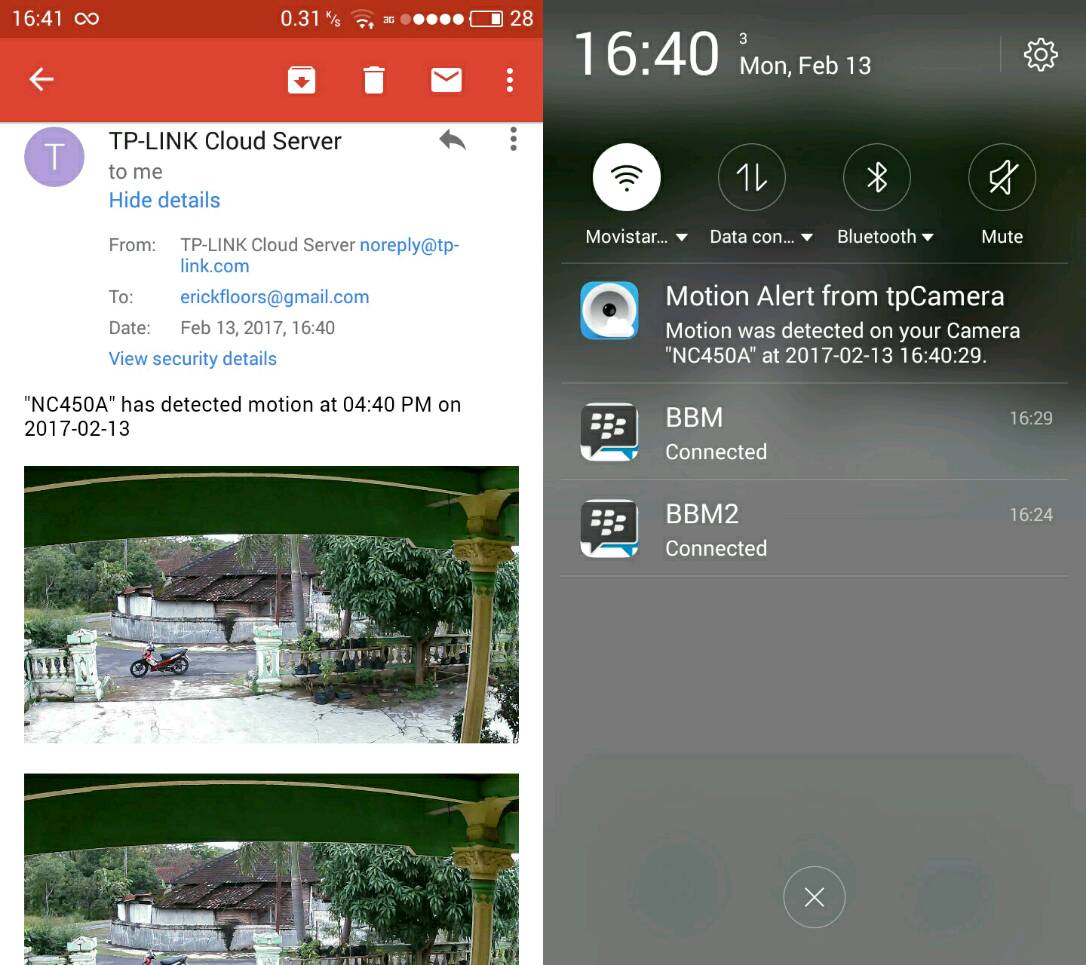
Task: Tap the tpCamera app icon
Action: point(609,310)
